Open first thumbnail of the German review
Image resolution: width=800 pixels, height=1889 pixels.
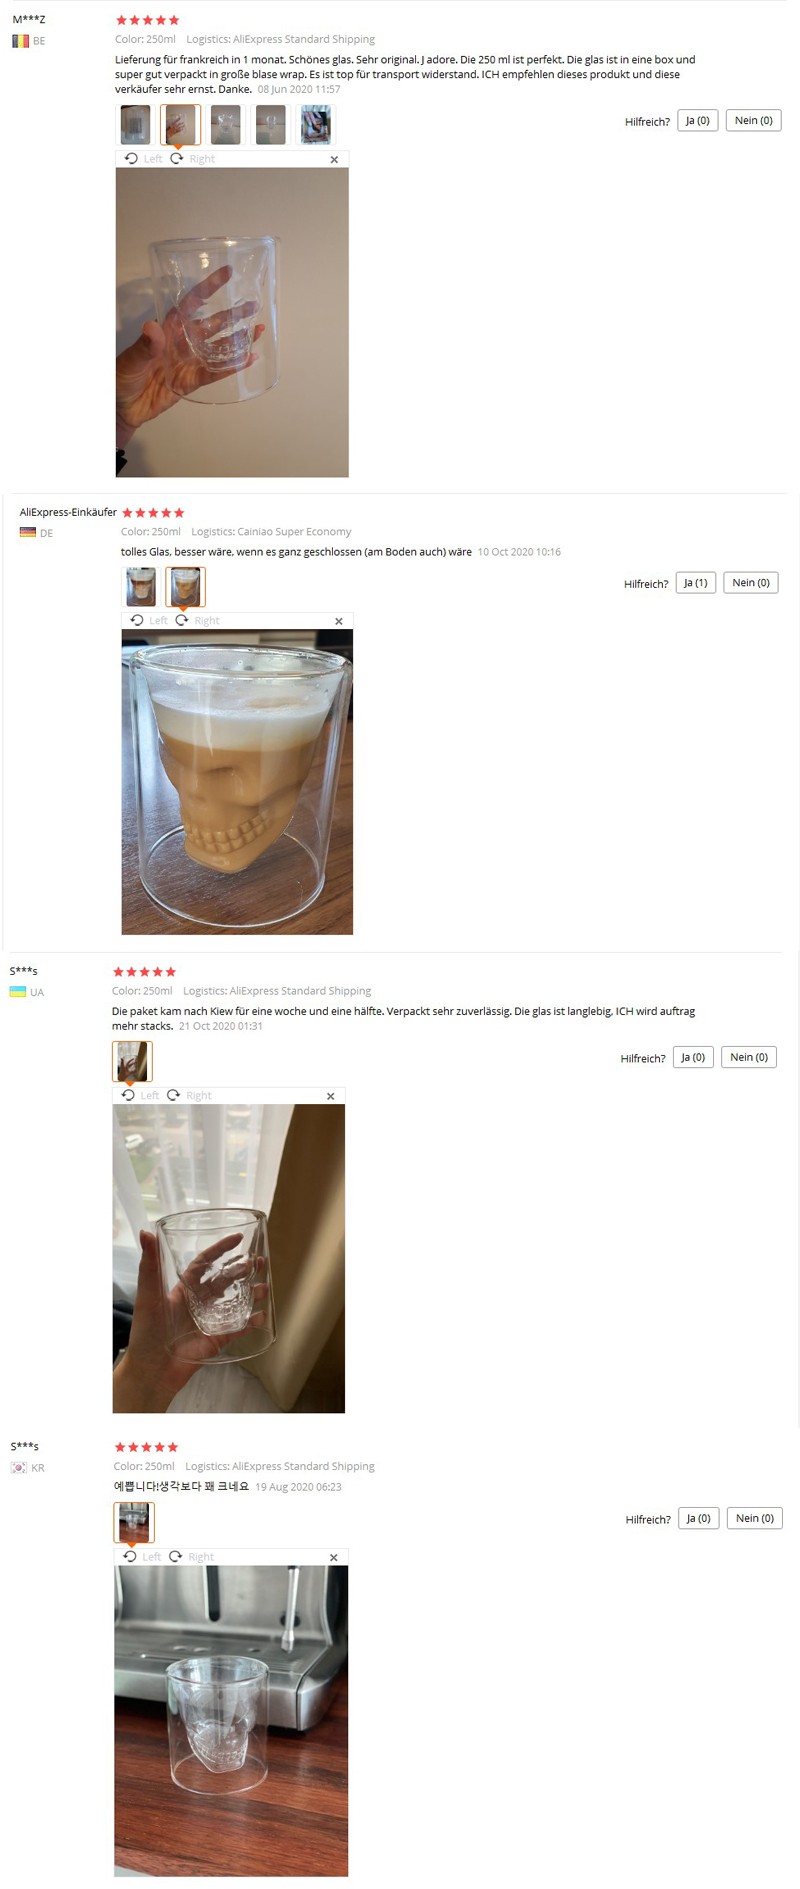[x=141, y=587]
